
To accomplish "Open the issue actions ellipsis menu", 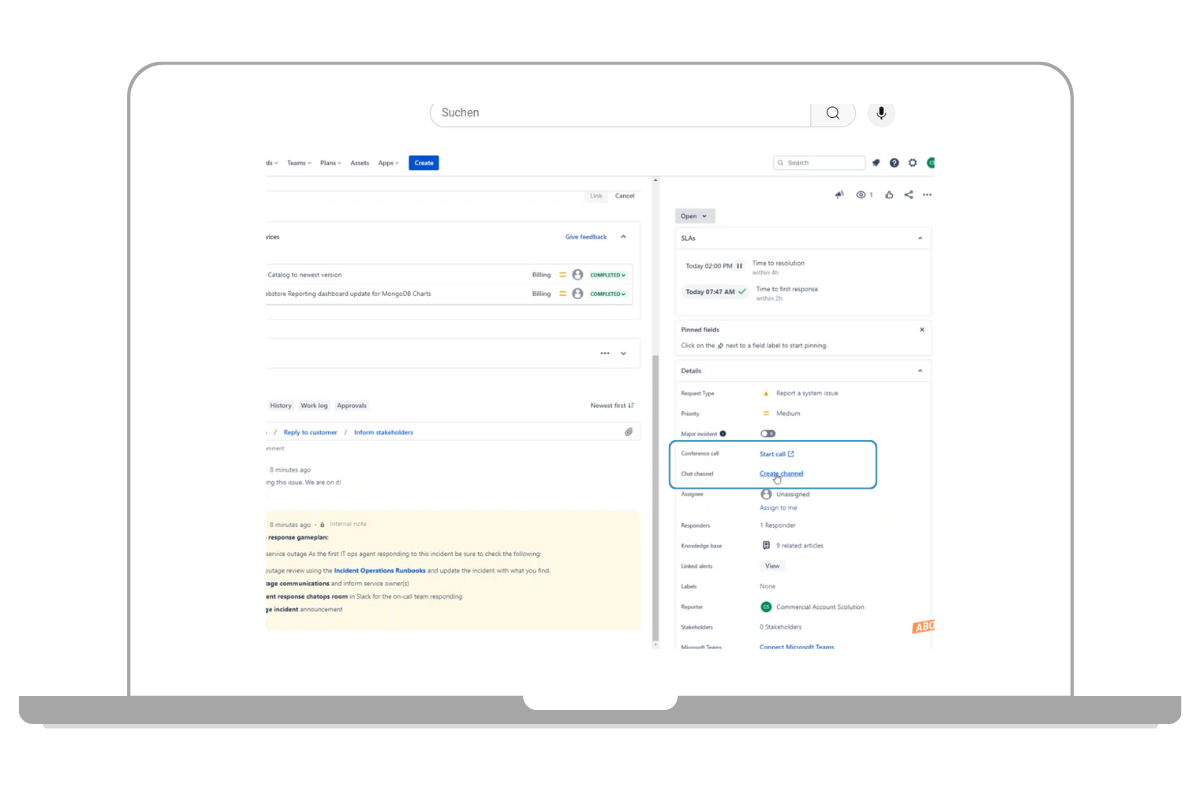I will pos(927,195).
